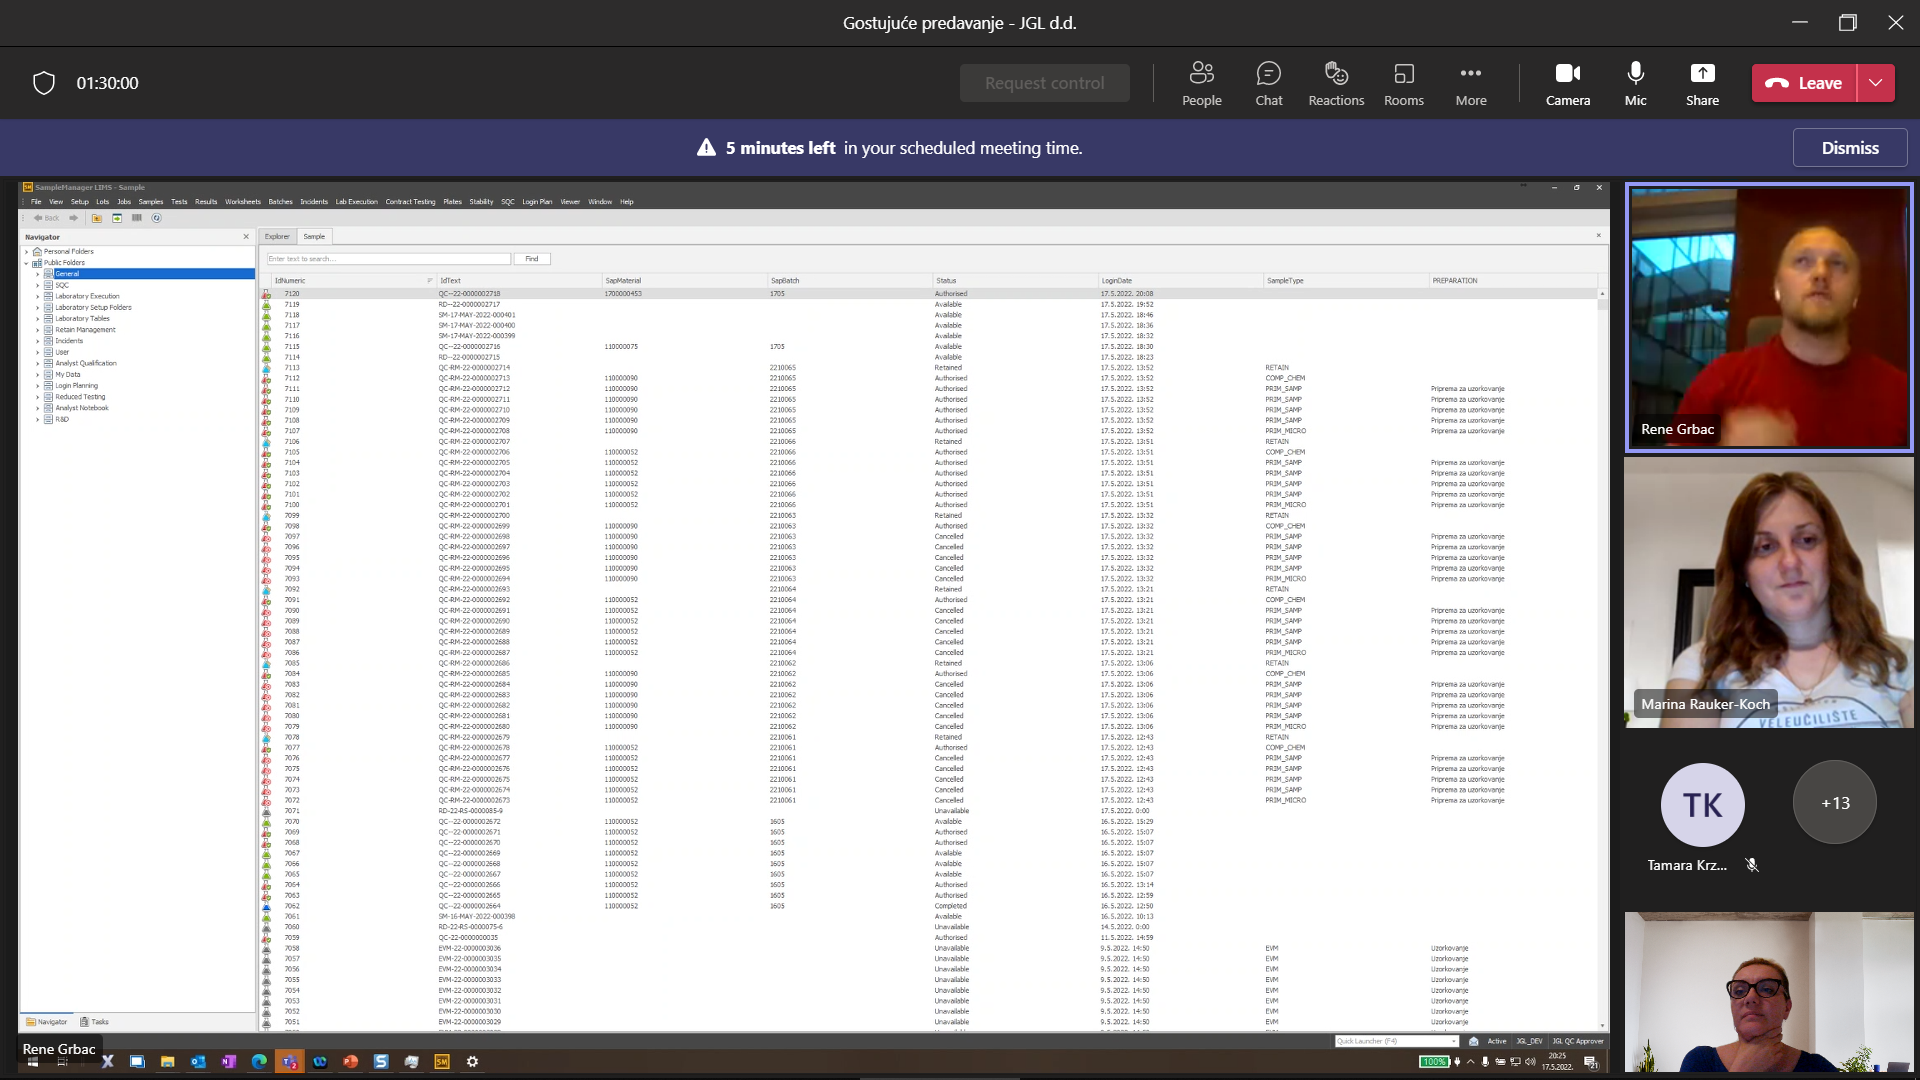Viewport: 1920px width, 1080px height.
Task: Share your screen content
Action: click(x=1702, y=83)
